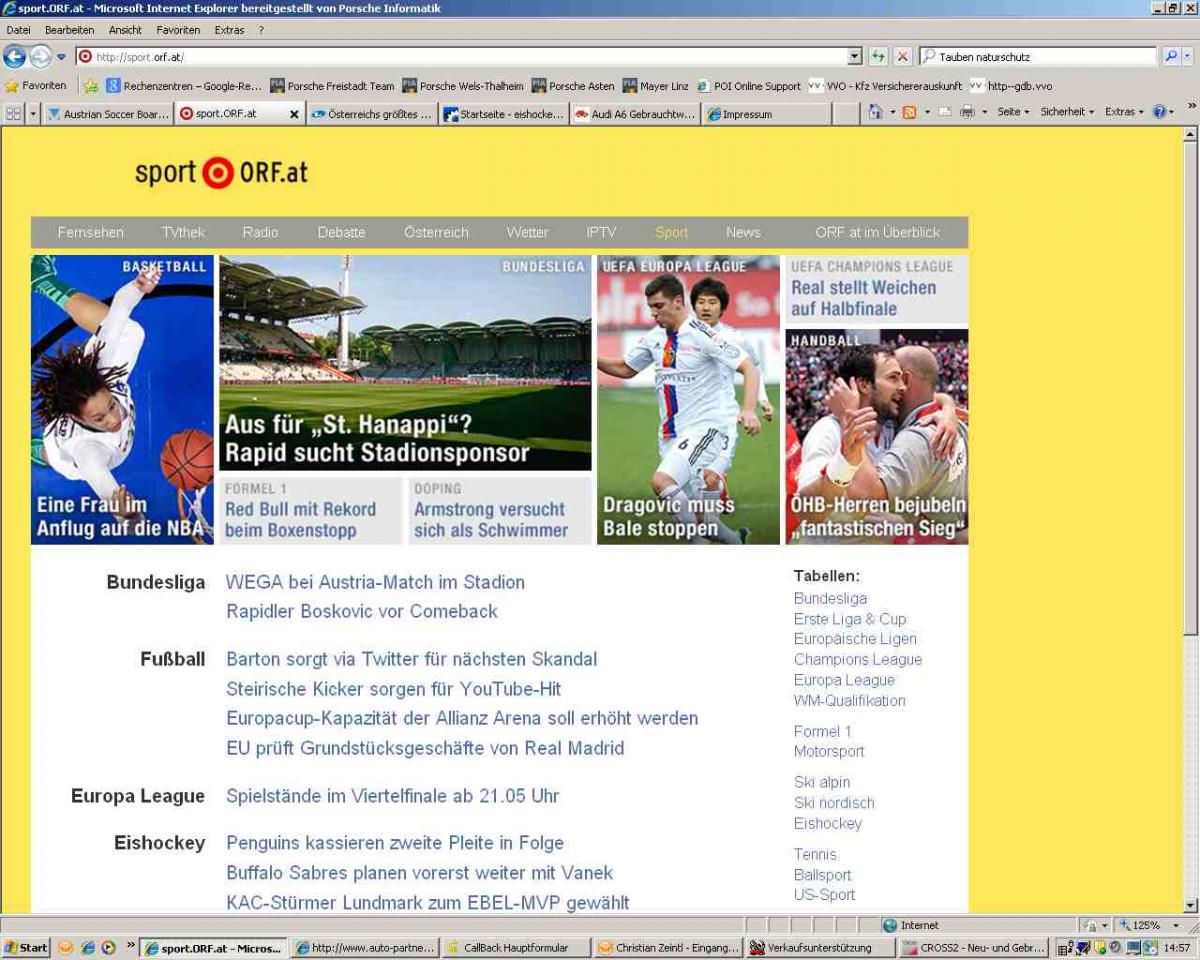Open the tab list dropdown arrow
1200x960 pixels.
coord(33,113)
